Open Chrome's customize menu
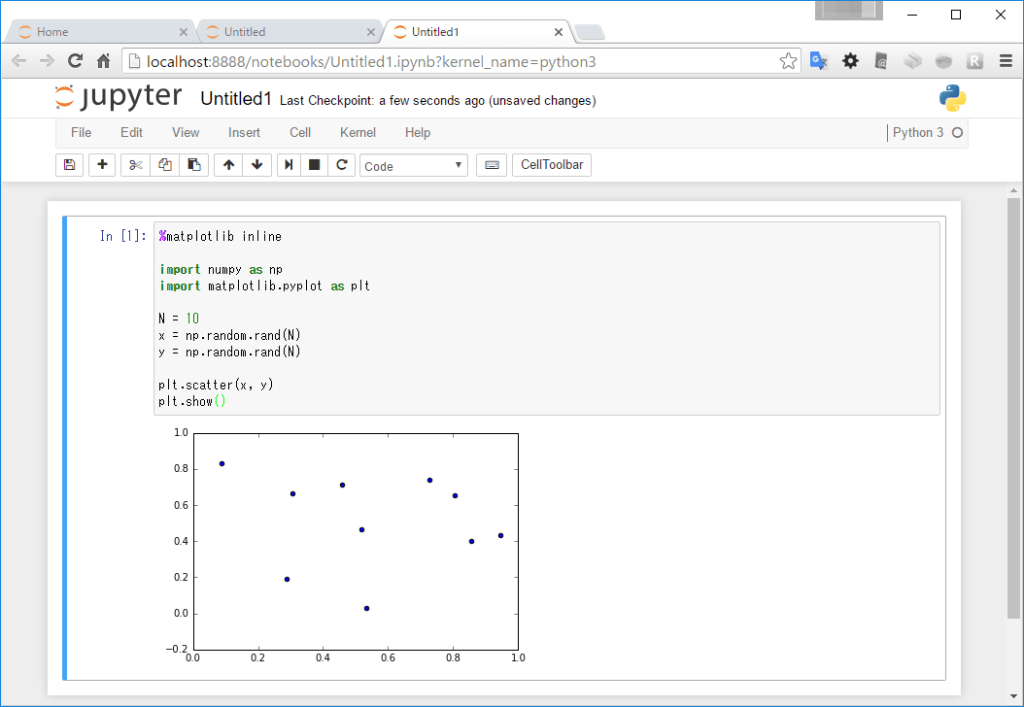 point(1006,60)
